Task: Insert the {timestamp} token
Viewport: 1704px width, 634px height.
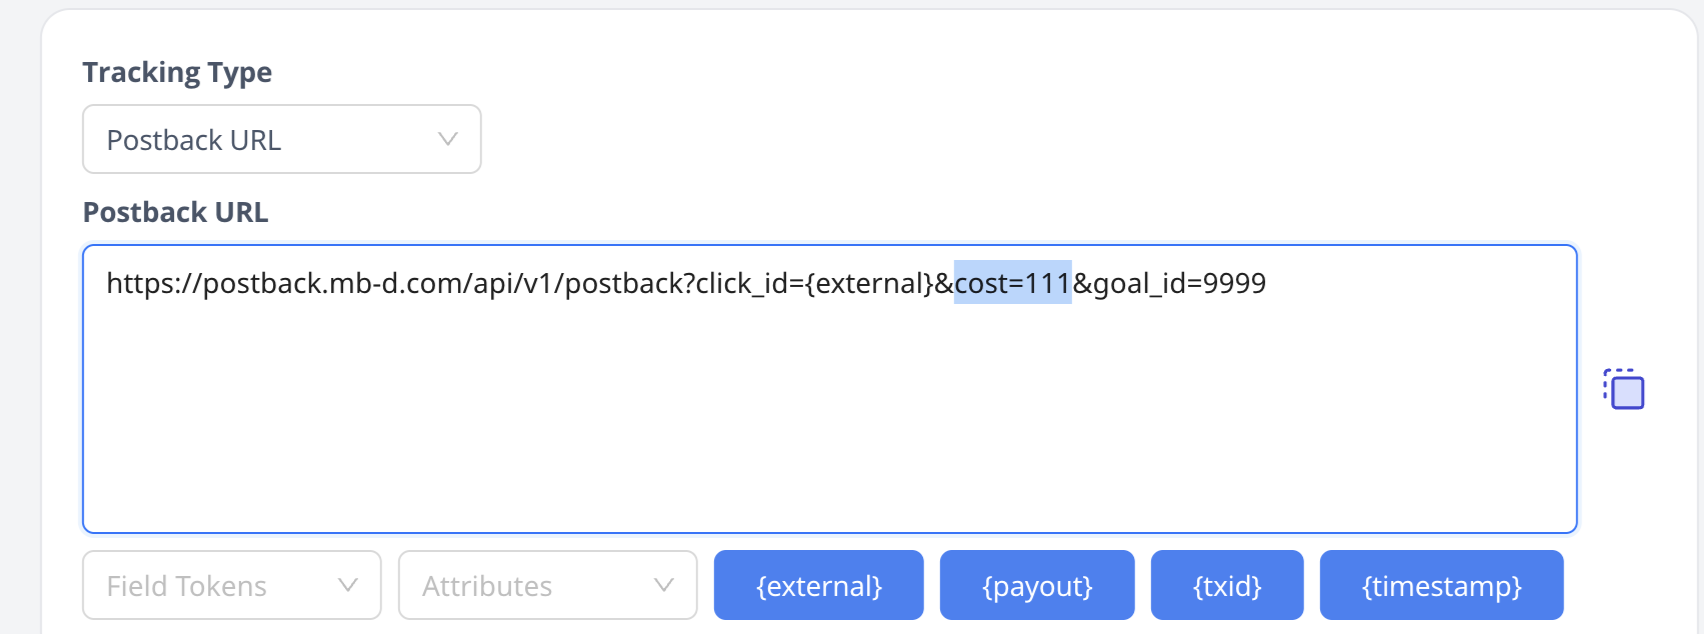Action: point(1441,585)
